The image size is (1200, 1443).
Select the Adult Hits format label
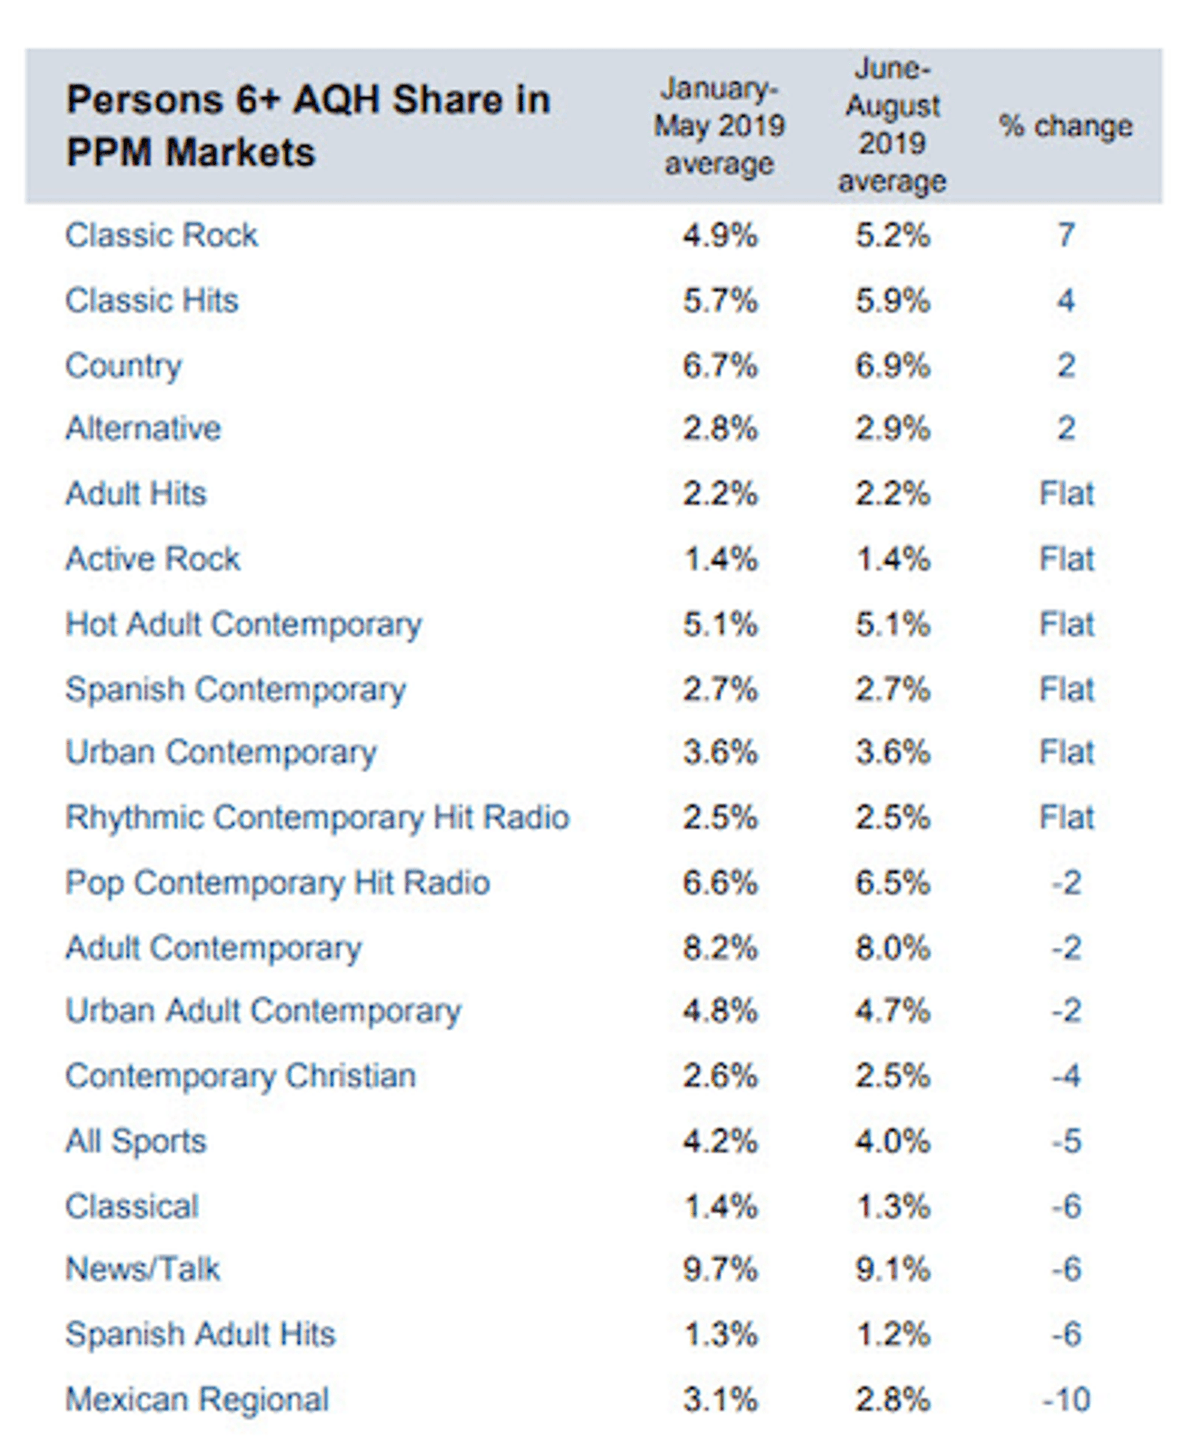click(x=136, y=494)
